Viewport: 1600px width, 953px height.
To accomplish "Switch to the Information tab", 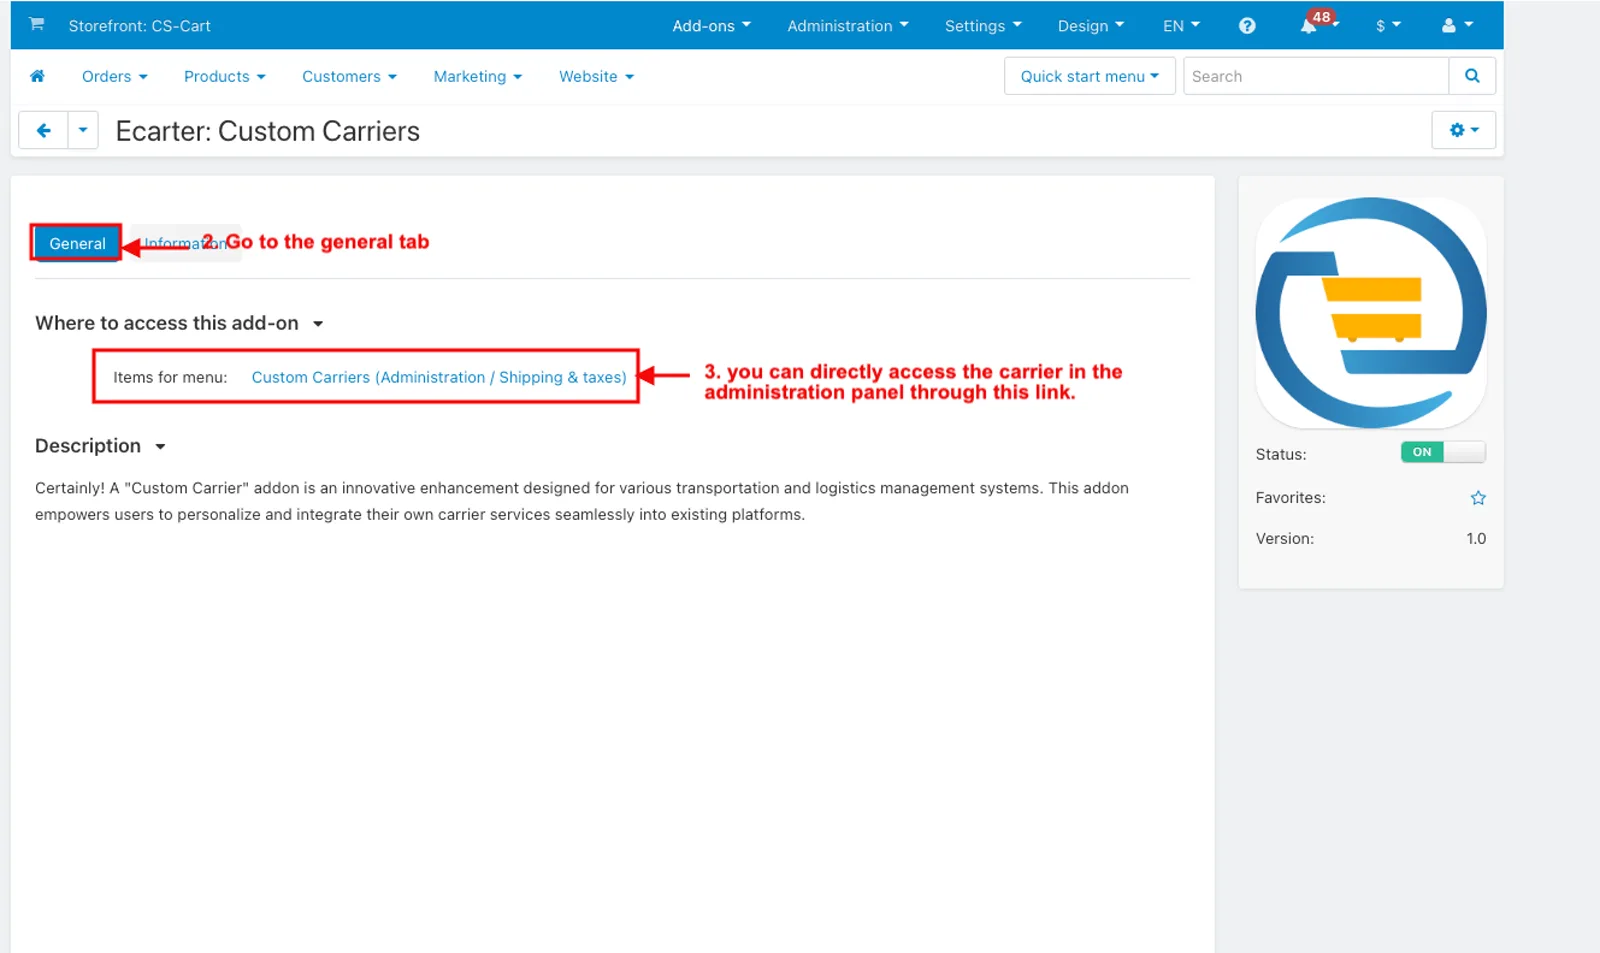I will pyautogui.click(x=185, y=243).
